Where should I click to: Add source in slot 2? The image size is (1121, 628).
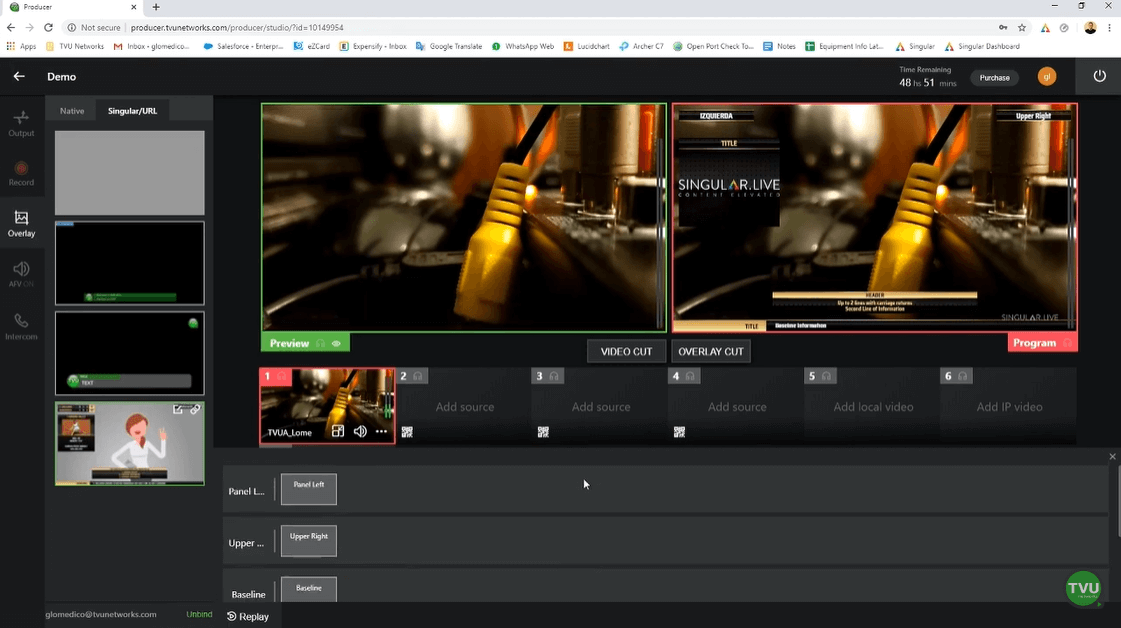coord(465,407)
